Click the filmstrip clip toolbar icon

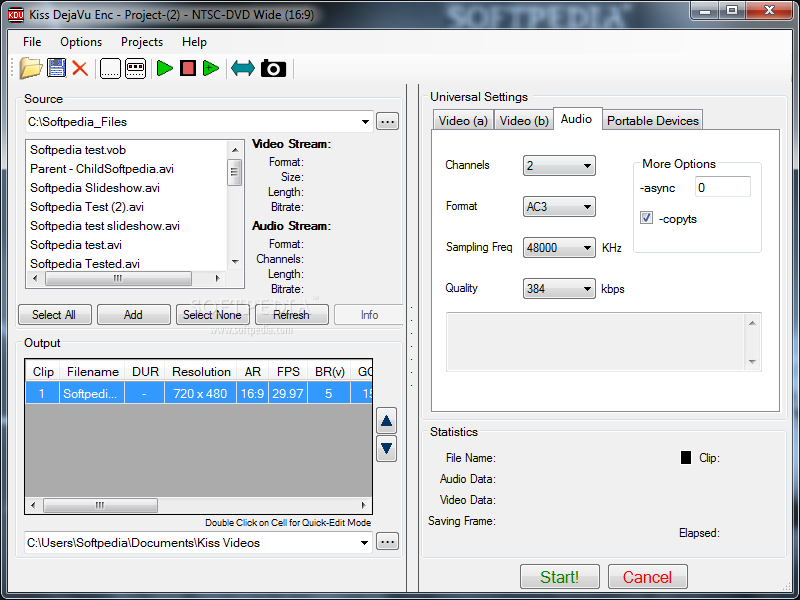tap(135, 68)
